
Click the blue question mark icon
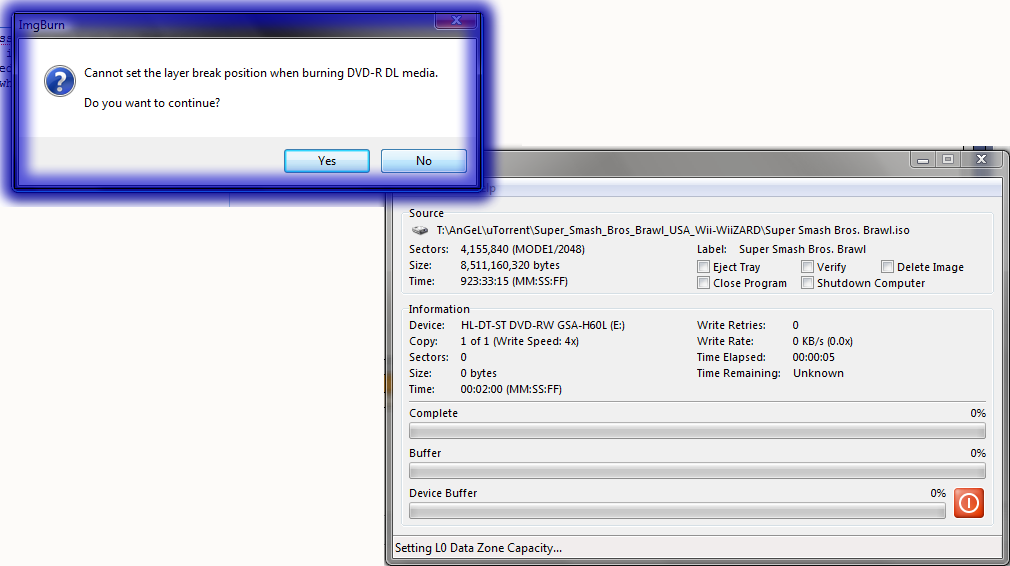(60, 82)
